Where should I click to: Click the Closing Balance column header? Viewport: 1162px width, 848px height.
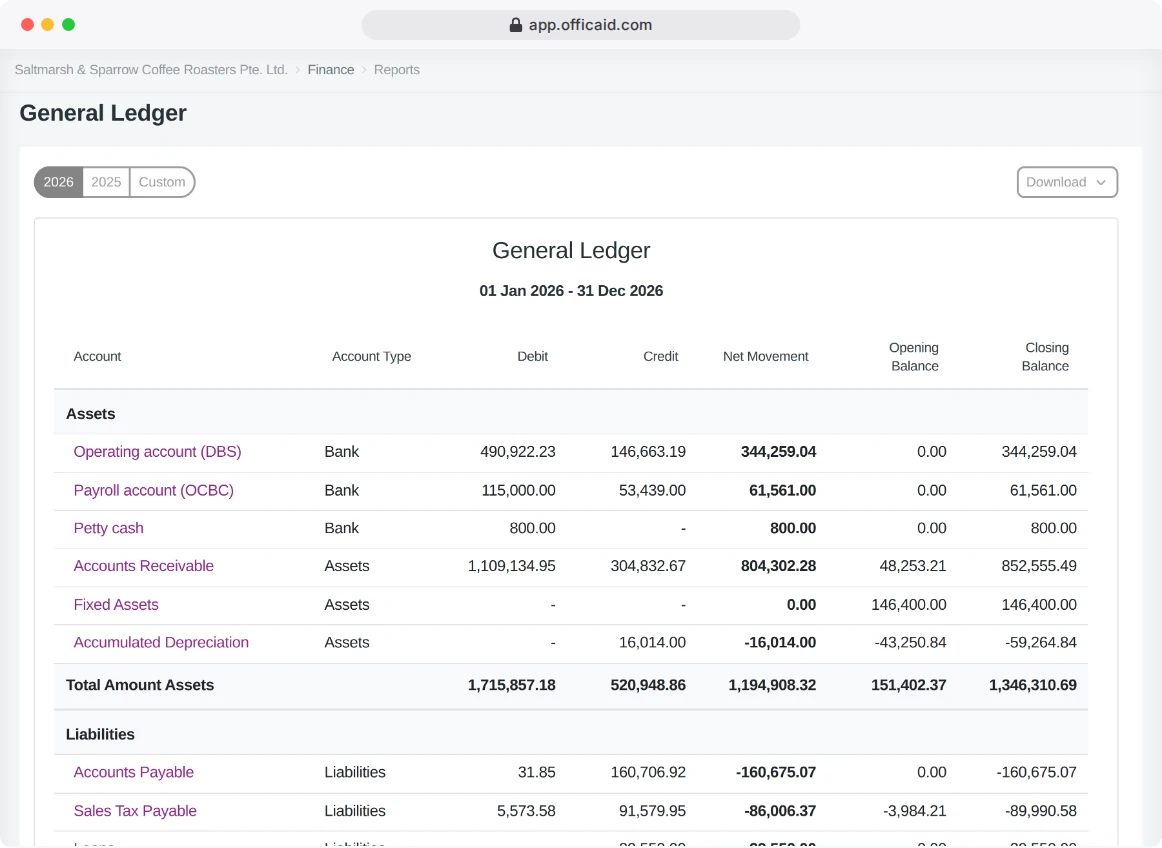[x=1046, y=357]
